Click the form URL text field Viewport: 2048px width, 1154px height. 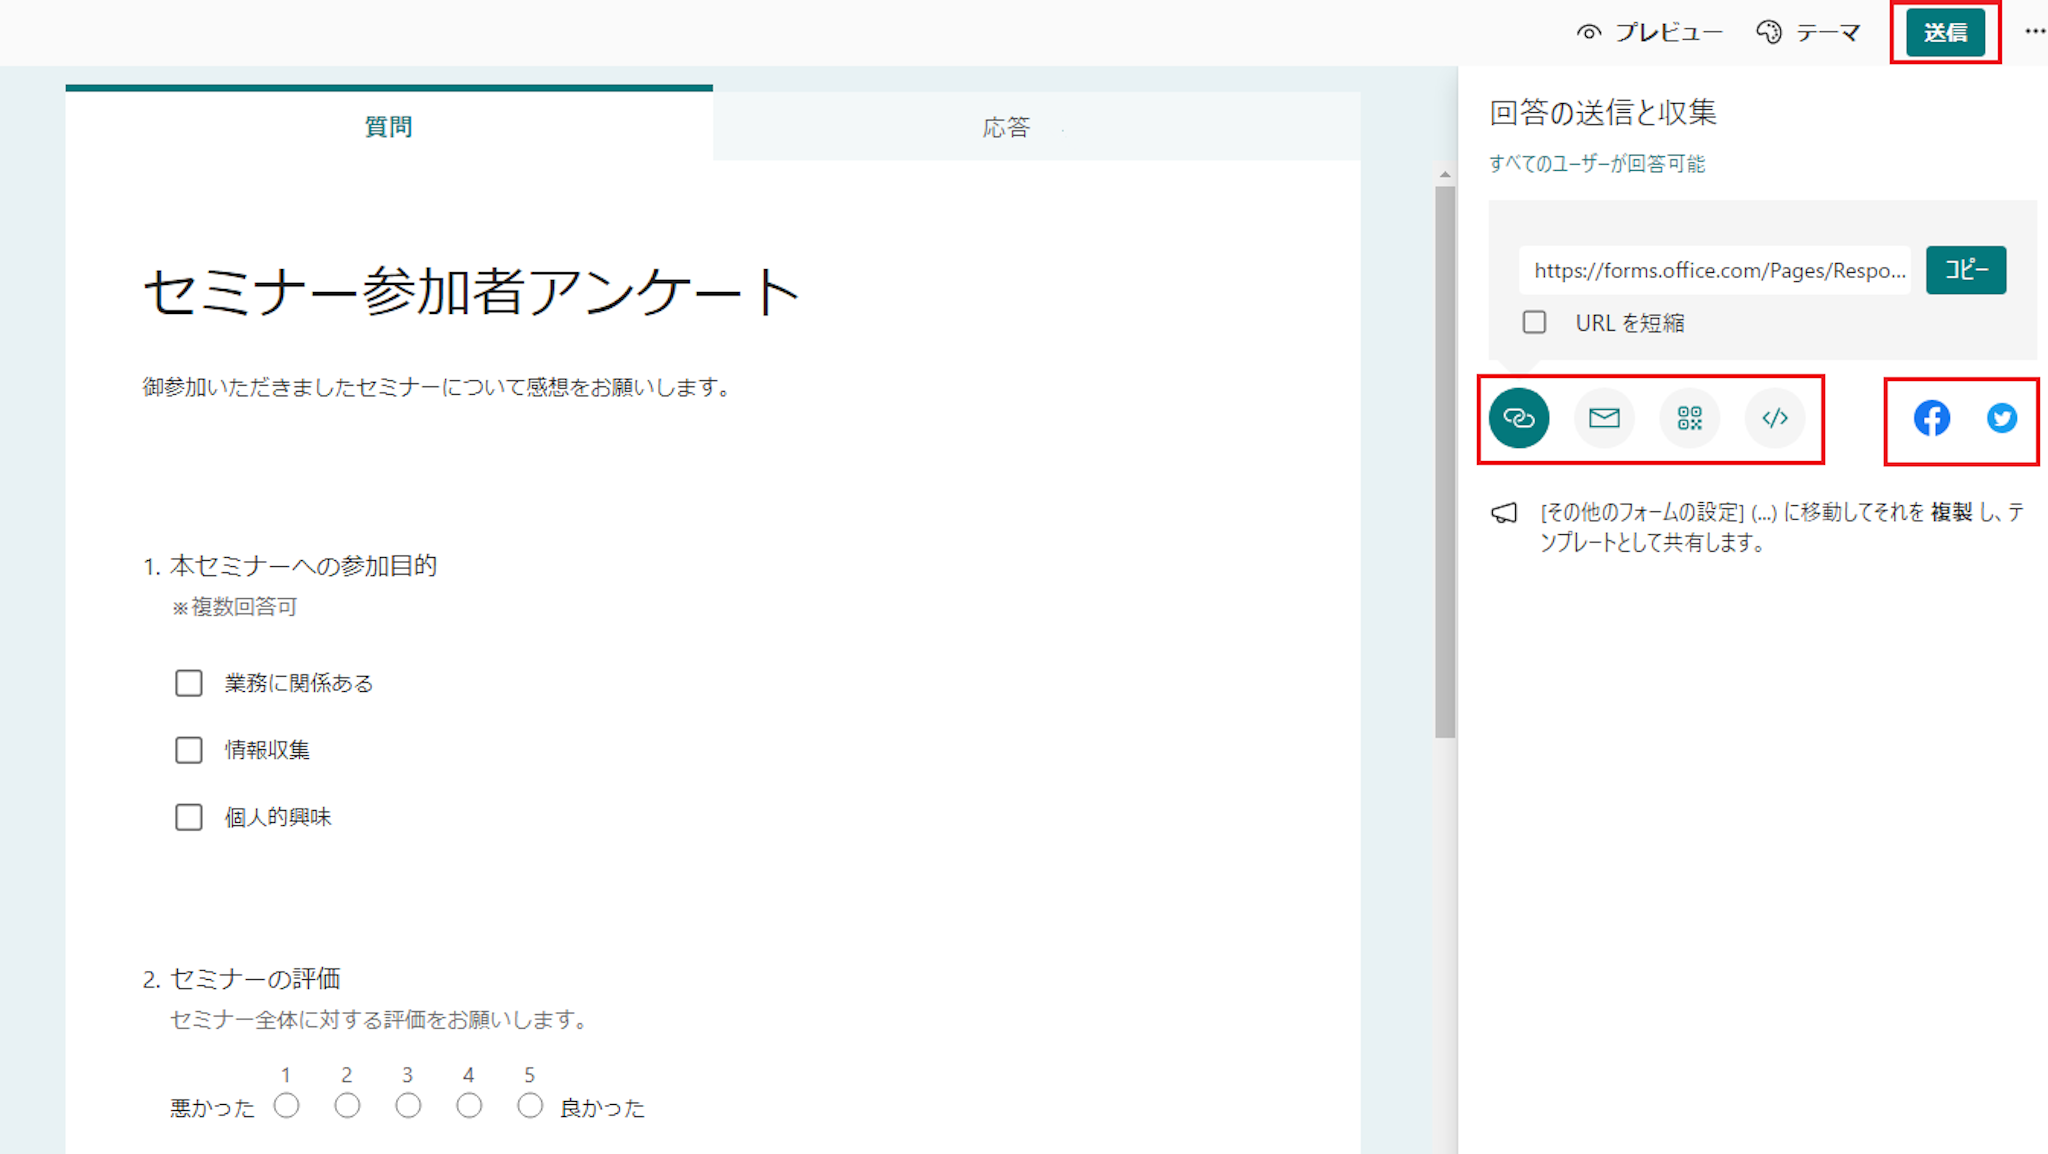point(1714,270)
